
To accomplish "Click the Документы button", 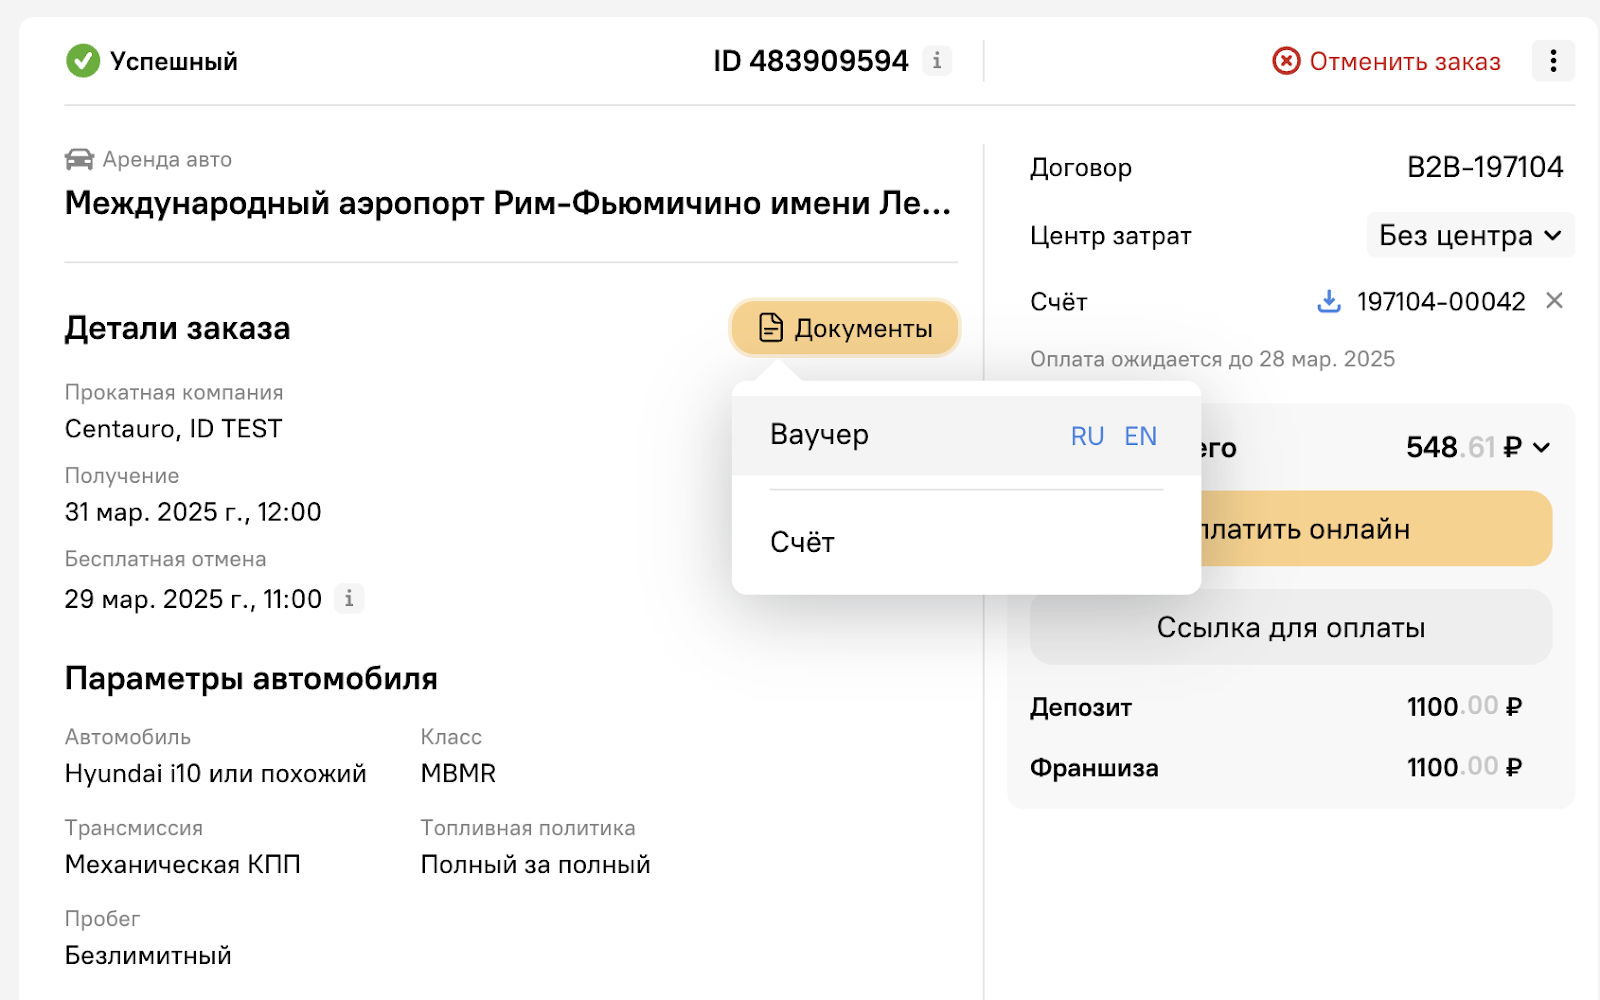I will pyautogui.click(x=845, y=328).
